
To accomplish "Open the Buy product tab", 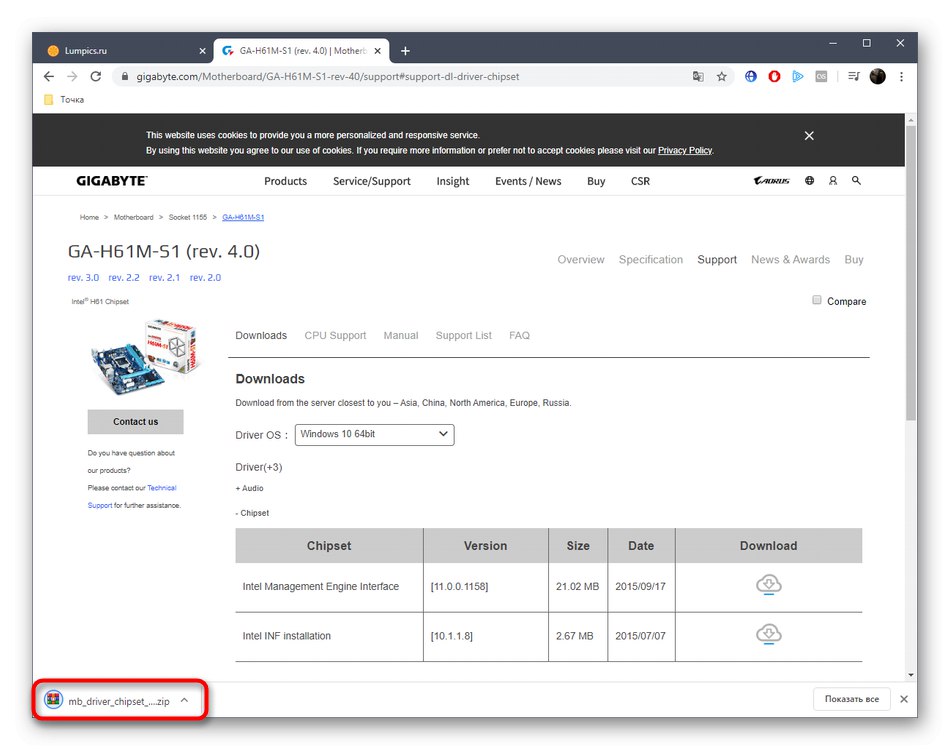I will point(854,259).
